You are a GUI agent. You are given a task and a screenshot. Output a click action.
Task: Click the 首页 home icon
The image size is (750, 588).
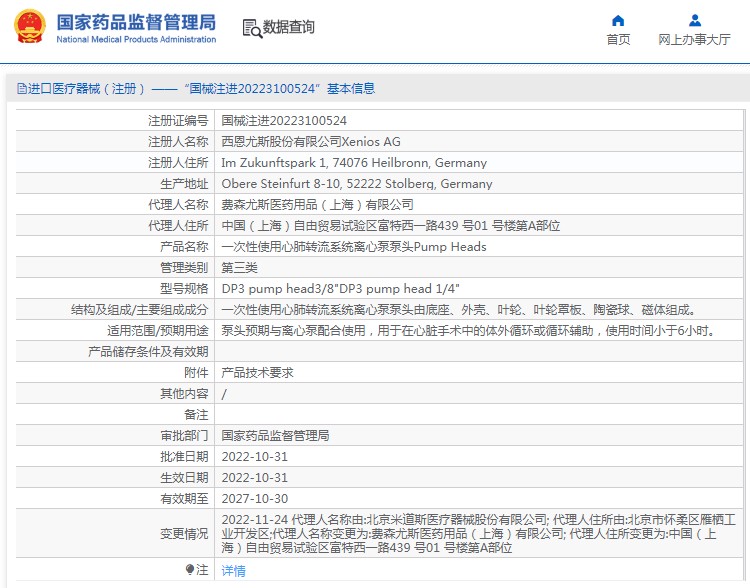(x=618, y=20)
